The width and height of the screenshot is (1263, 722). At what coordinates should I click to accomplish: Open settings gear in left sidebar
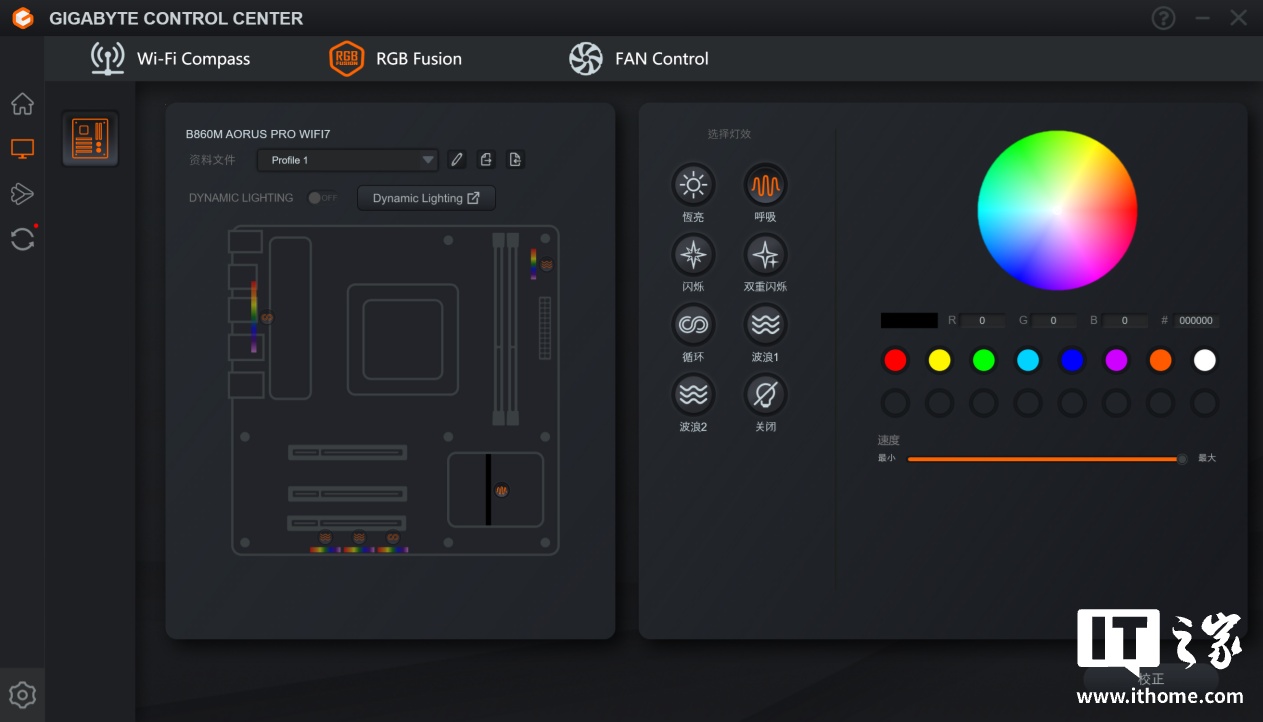click(x=22, y=694)
